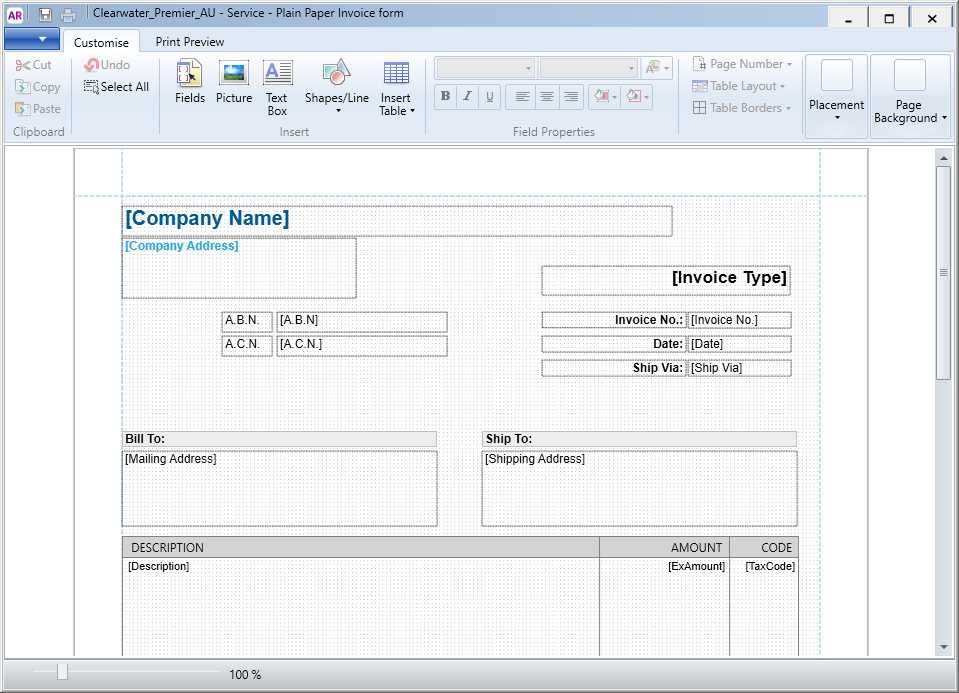This screenshot has height=693, width=959.
Task: Select the [Ship Via] field
Action: click(739, 368)
